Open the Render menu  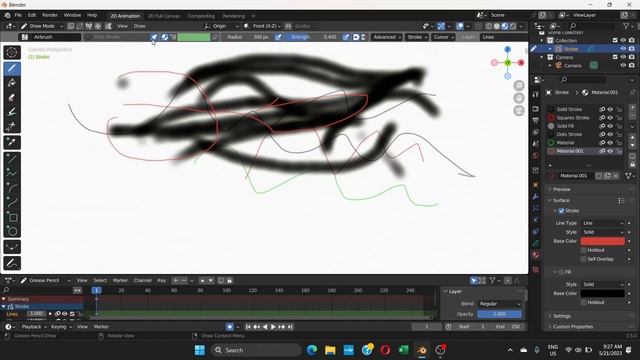click(50, 15)
